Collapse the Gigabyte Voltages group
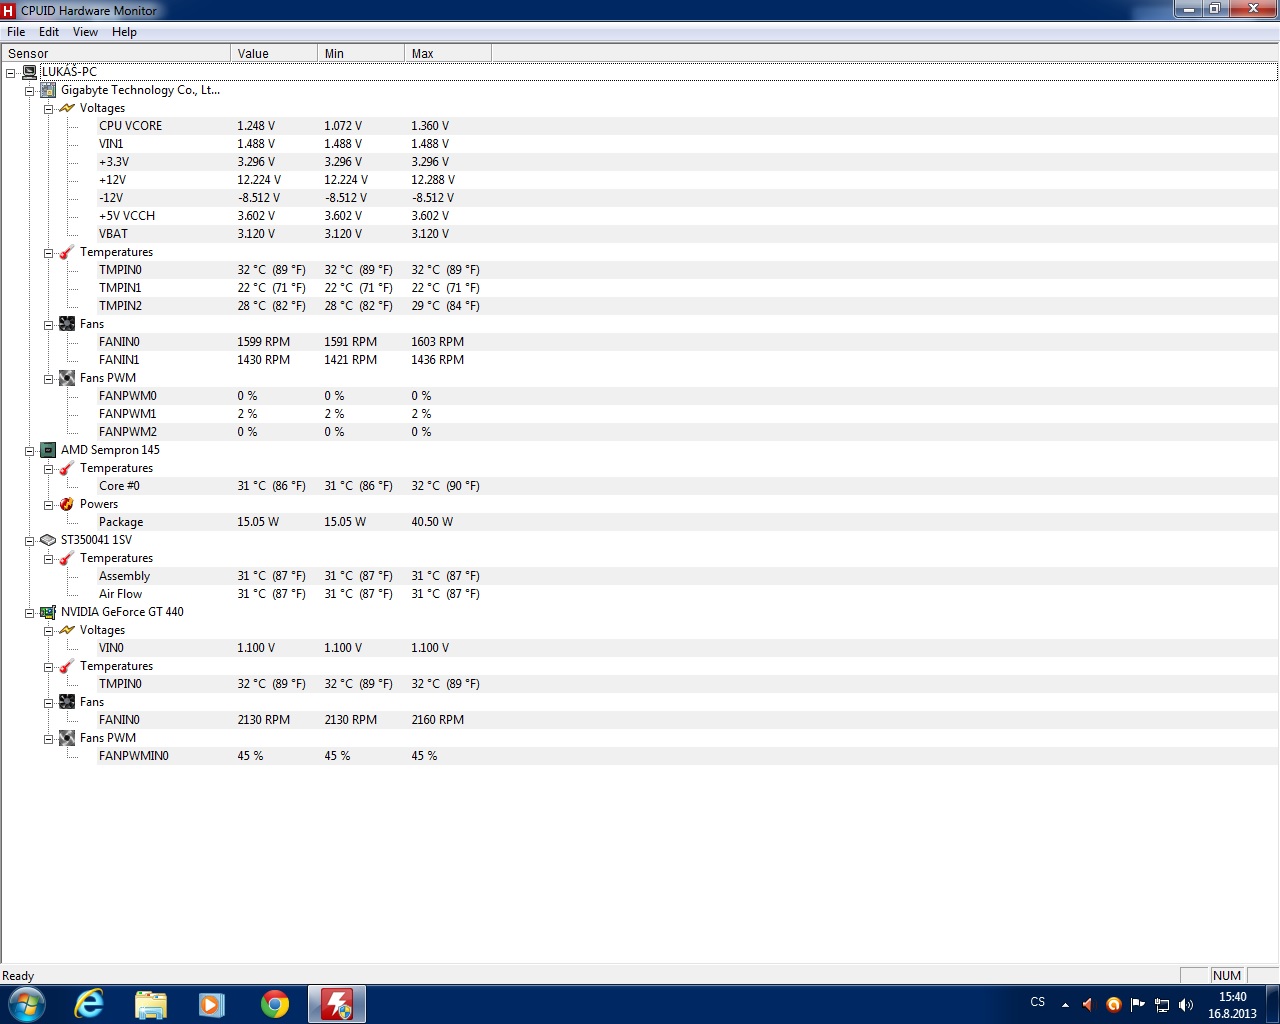The height and width of the screenshot is (1024, 1280). (48, 109)
